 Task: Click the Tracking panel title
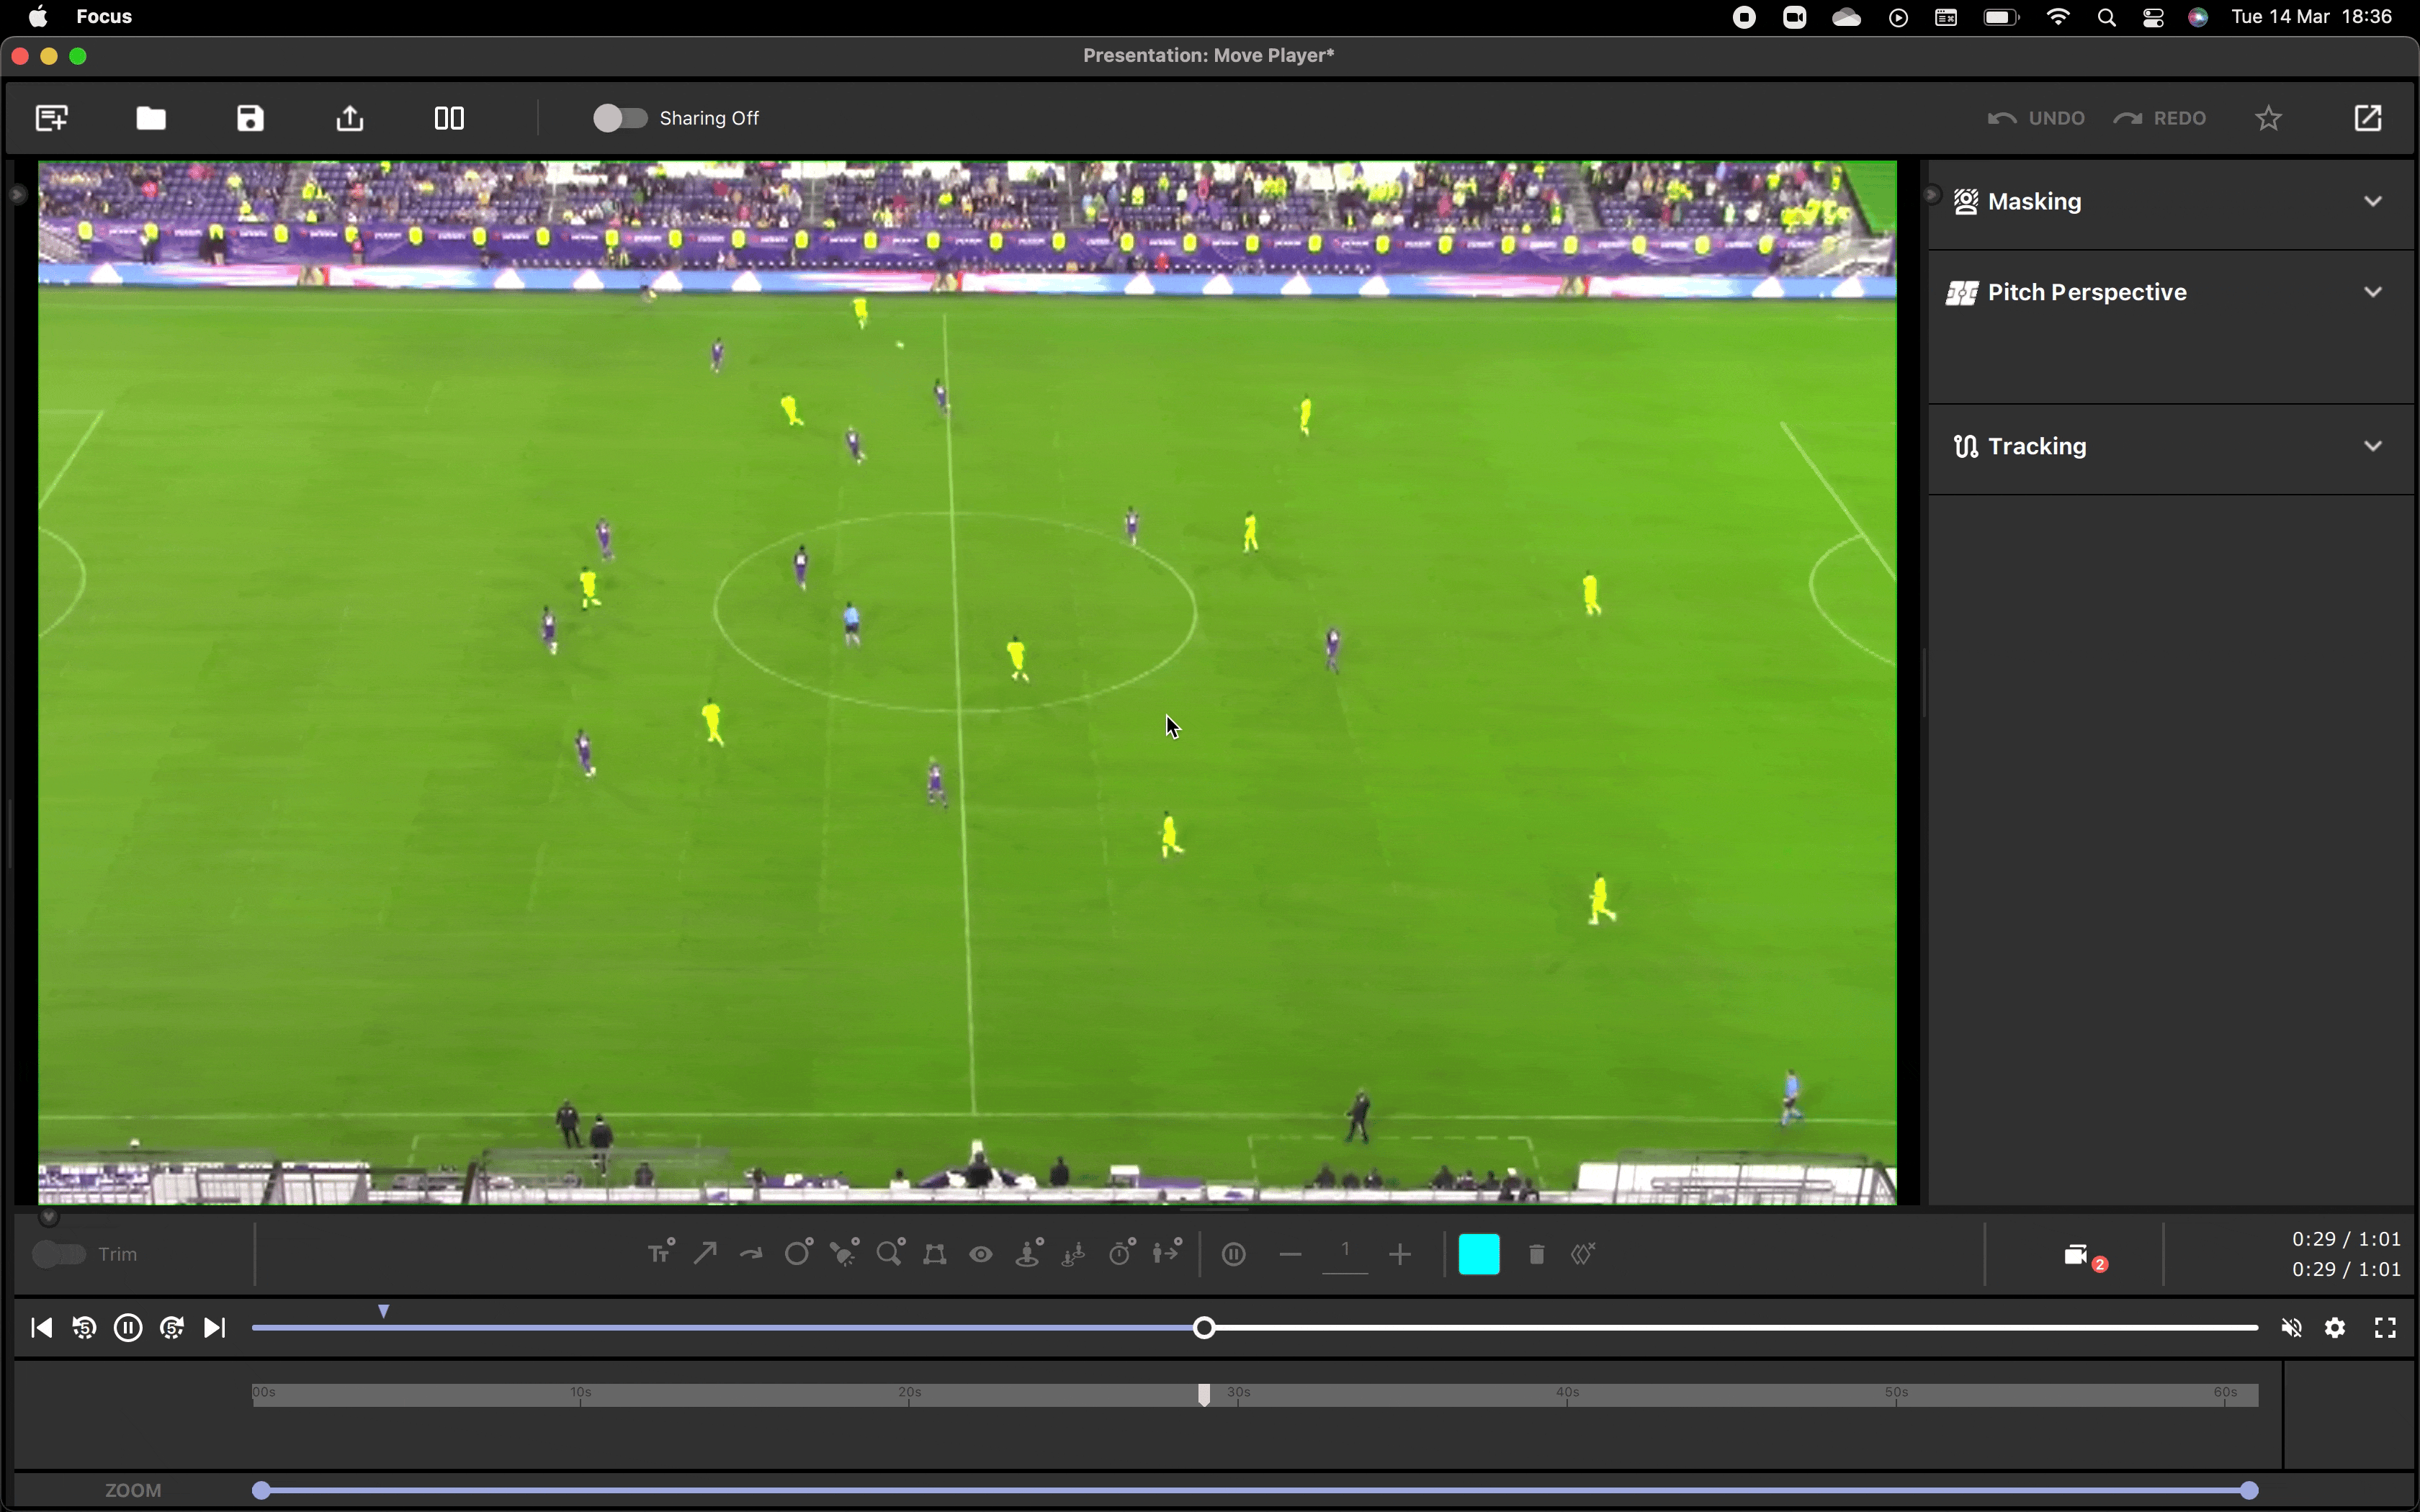[2037, 446]
